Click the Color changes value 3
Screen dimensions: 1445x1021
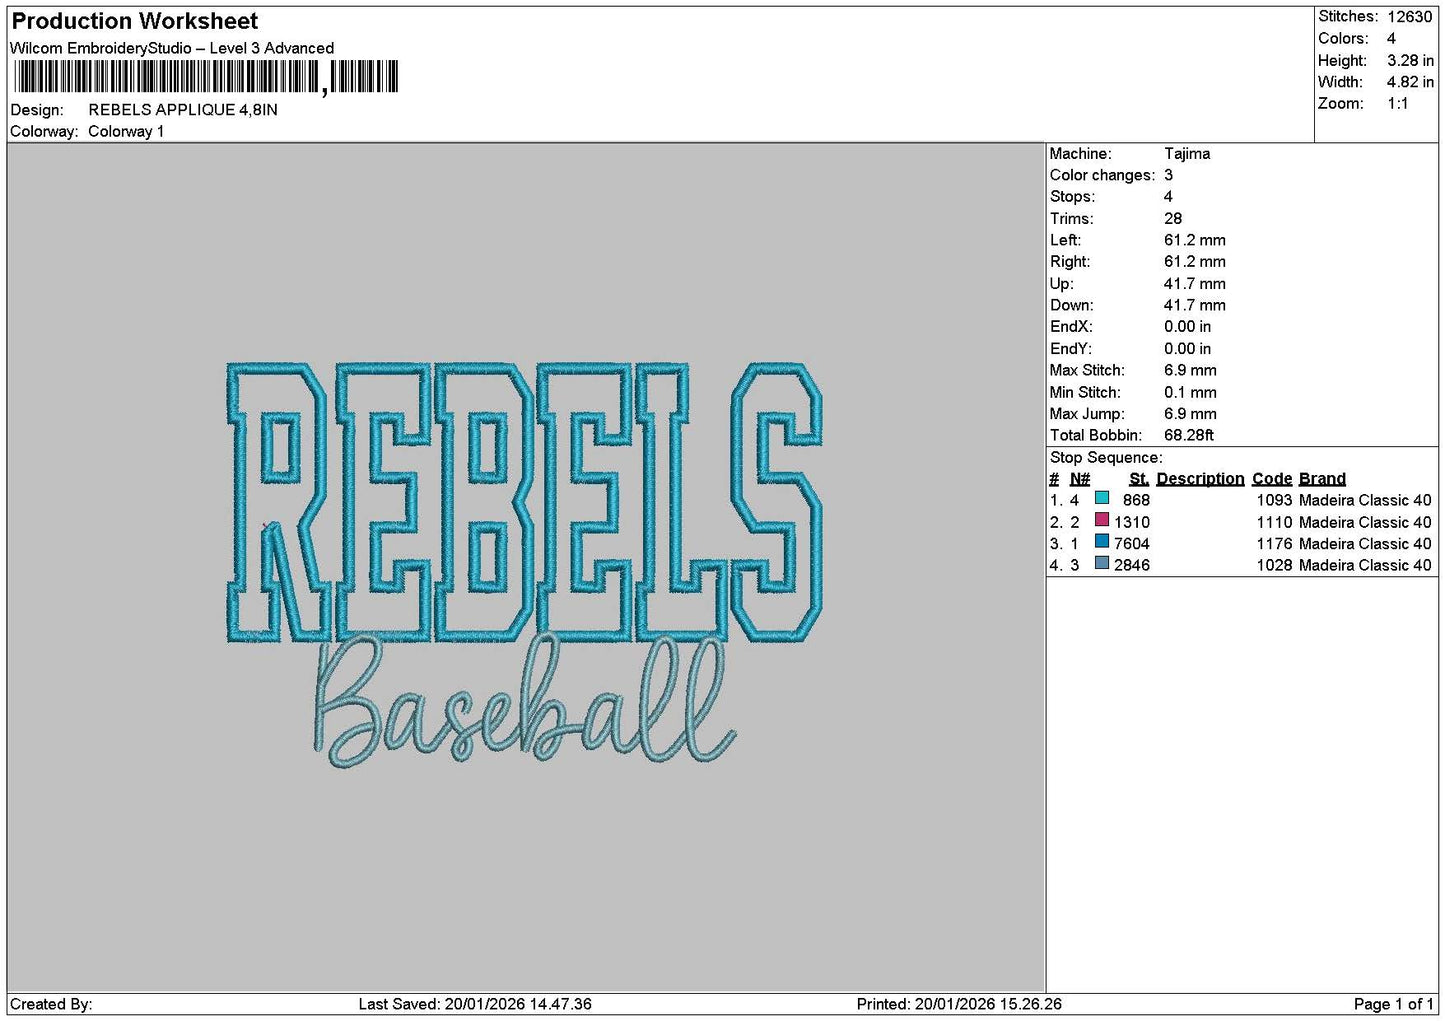(1169, 175)
